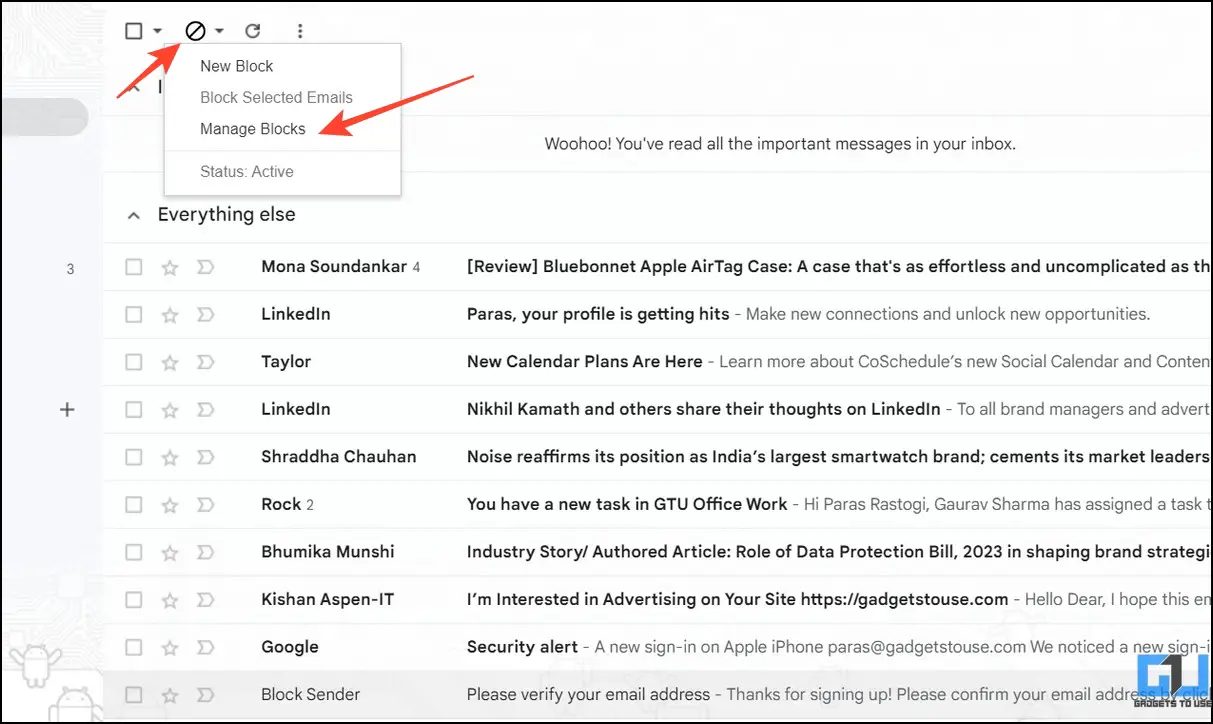Star the LinkedIn Nikhil Kamath email
The image size is (1213, 724).
tap(170, 409)
